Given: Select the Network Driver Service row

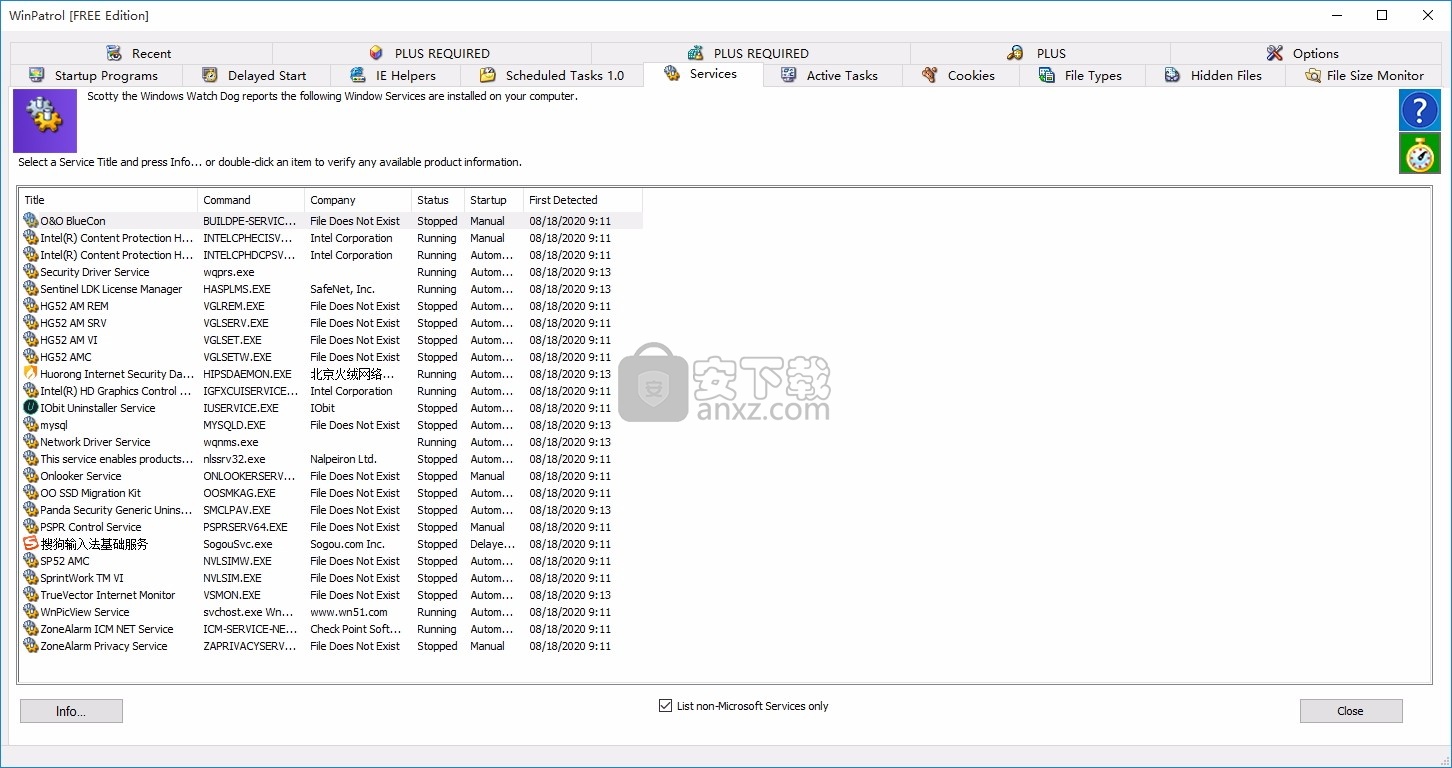Looking at the screenshot, I should (x=331, y=442).
